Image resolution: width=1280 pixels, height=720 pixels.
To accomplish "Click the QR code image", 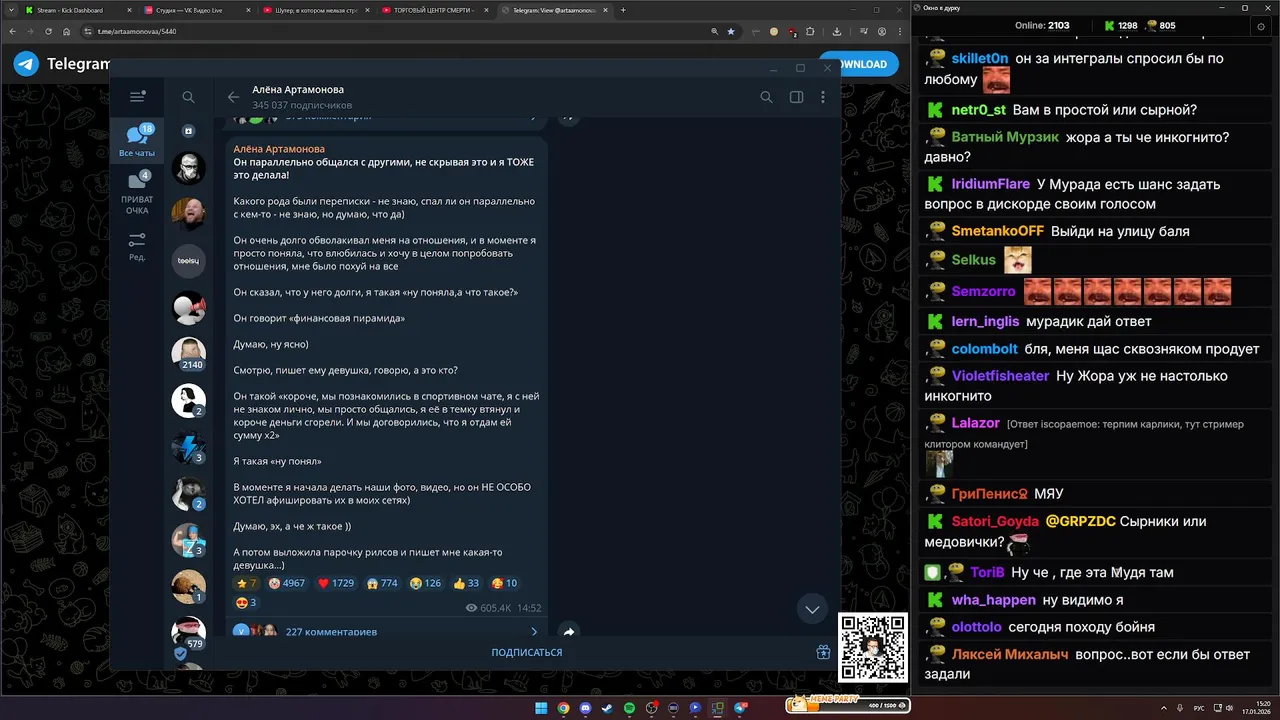I will coord(872,647).
